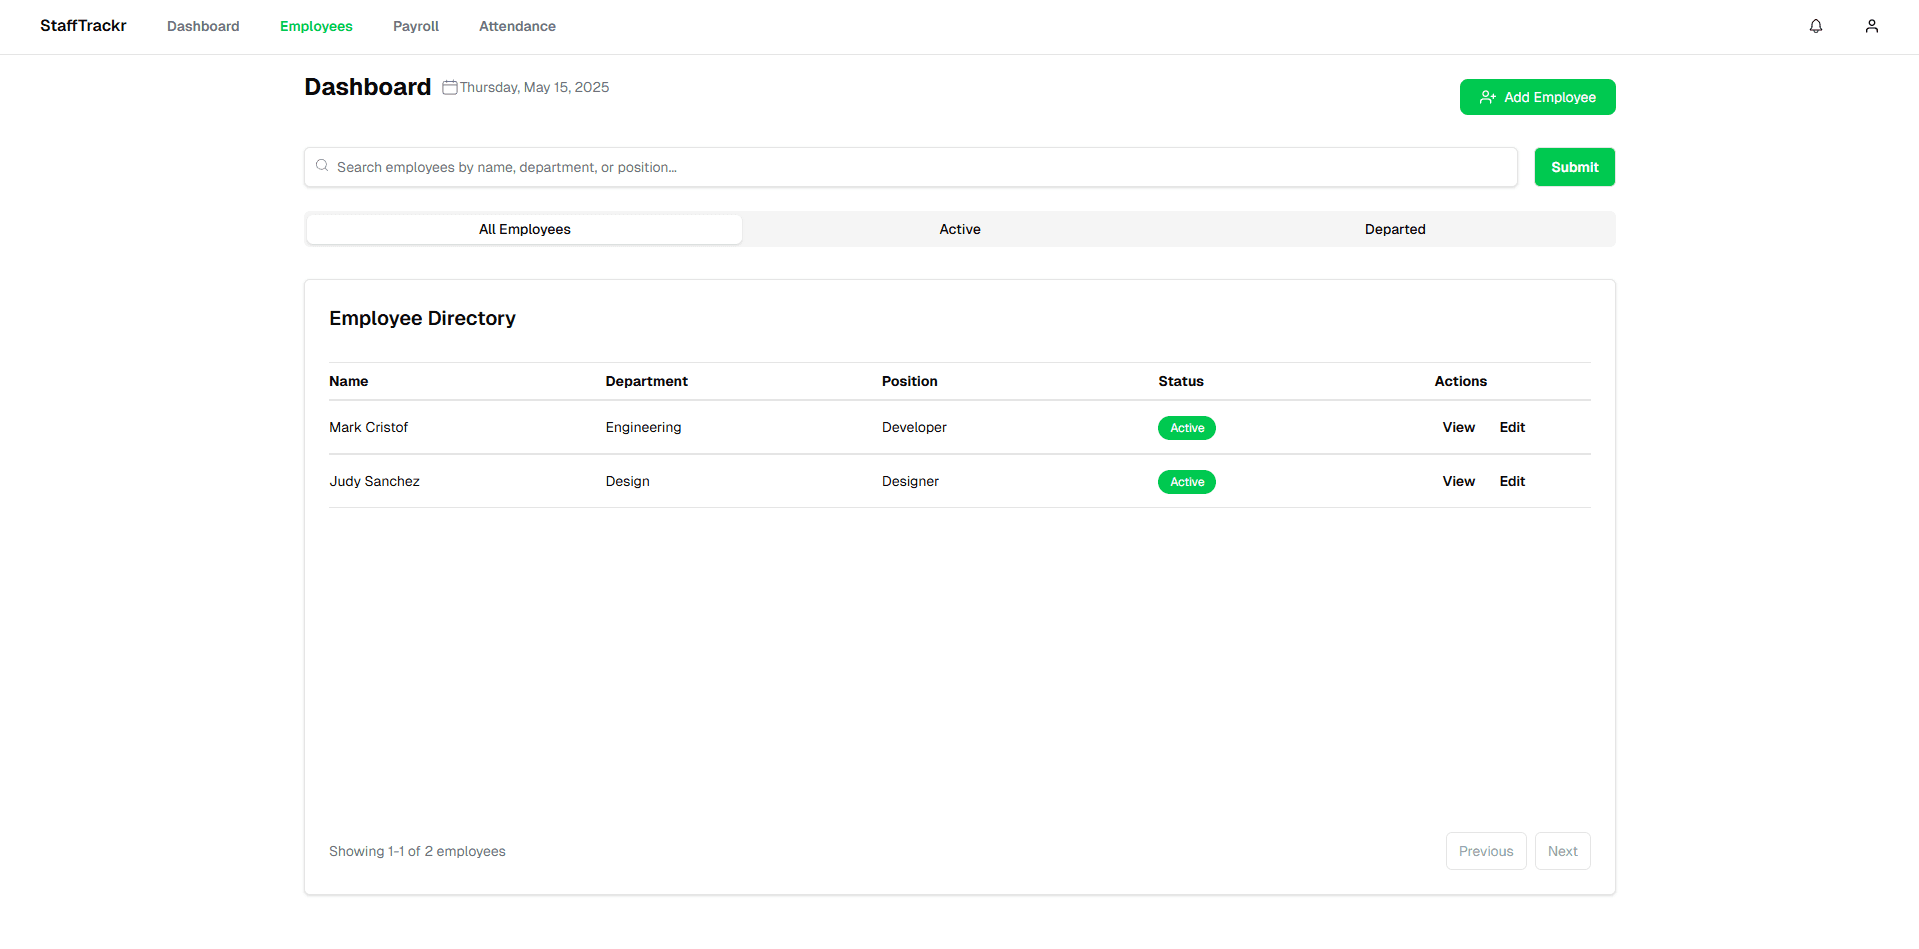Viewport: 1919px width, 949px height.
Task: Edit Mark Cristof's employee record
Action: pos(1511,427)
